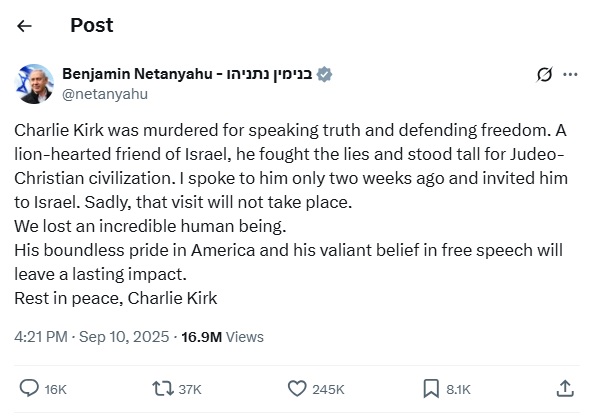Click the 37K reposts count
This screenshot has height=416, width=594.
coord(190,389)
